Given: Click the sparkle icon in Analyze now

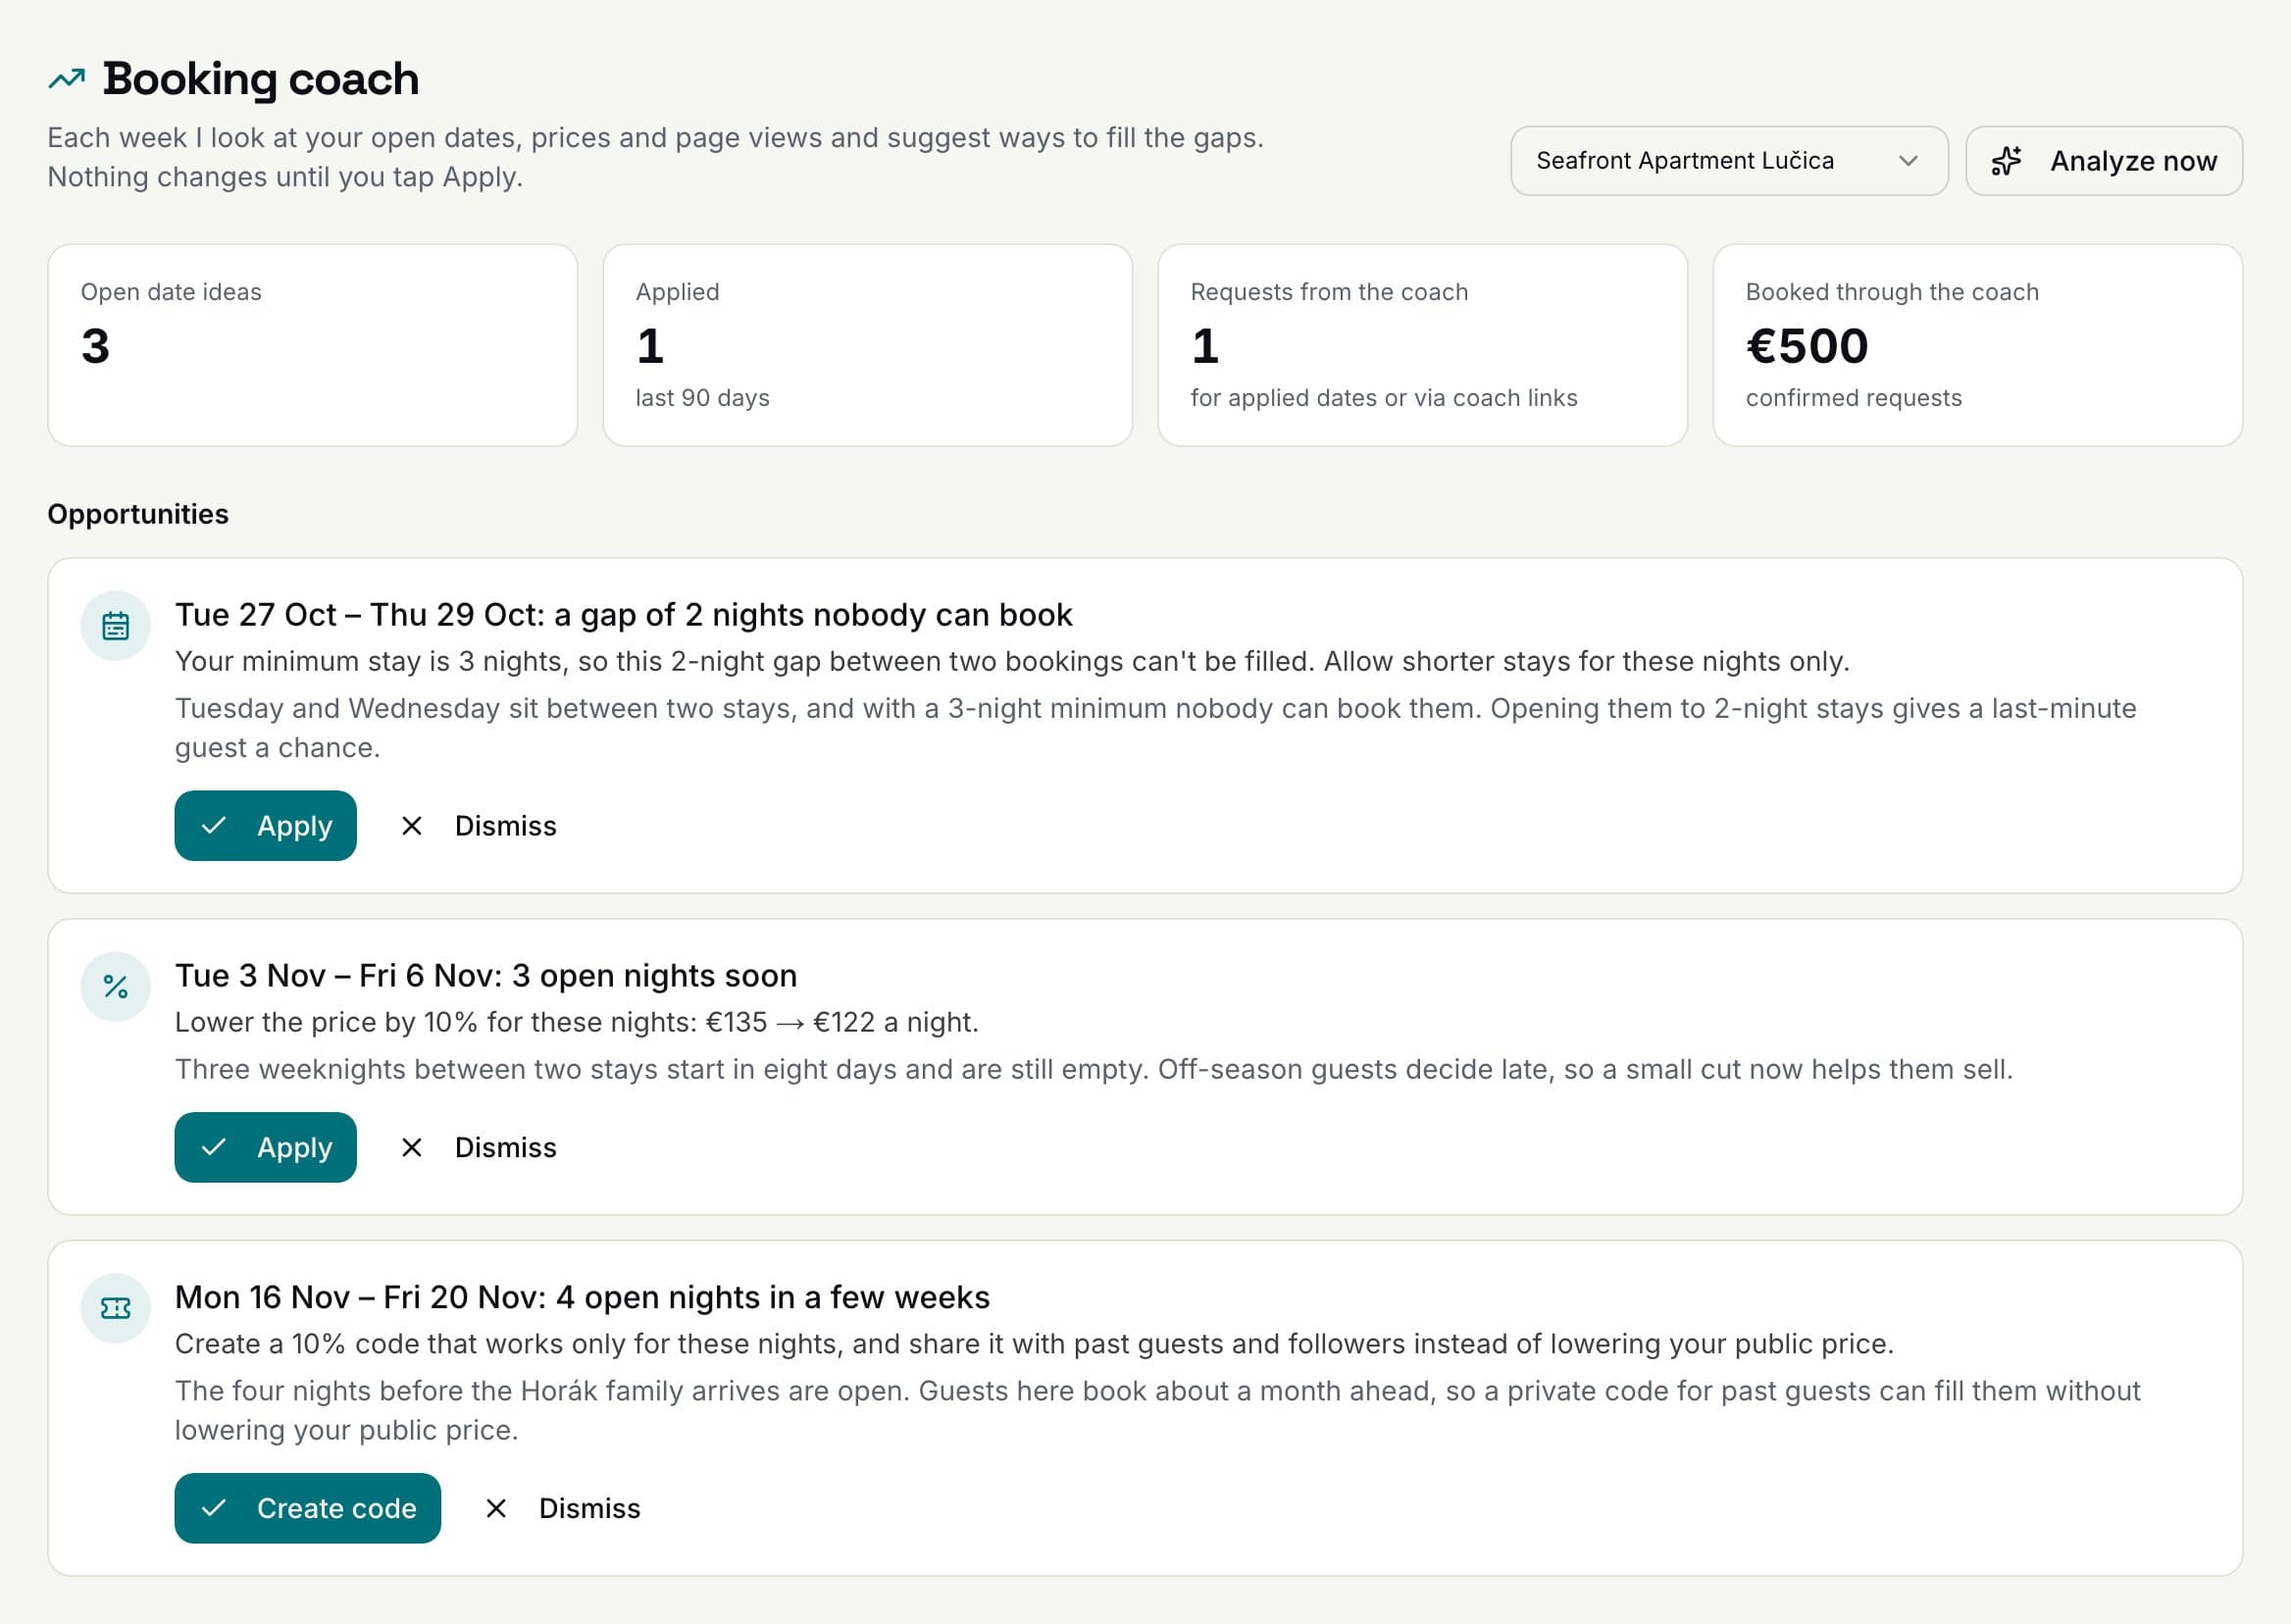Looking at the screenshot, I should point(2006,161).
